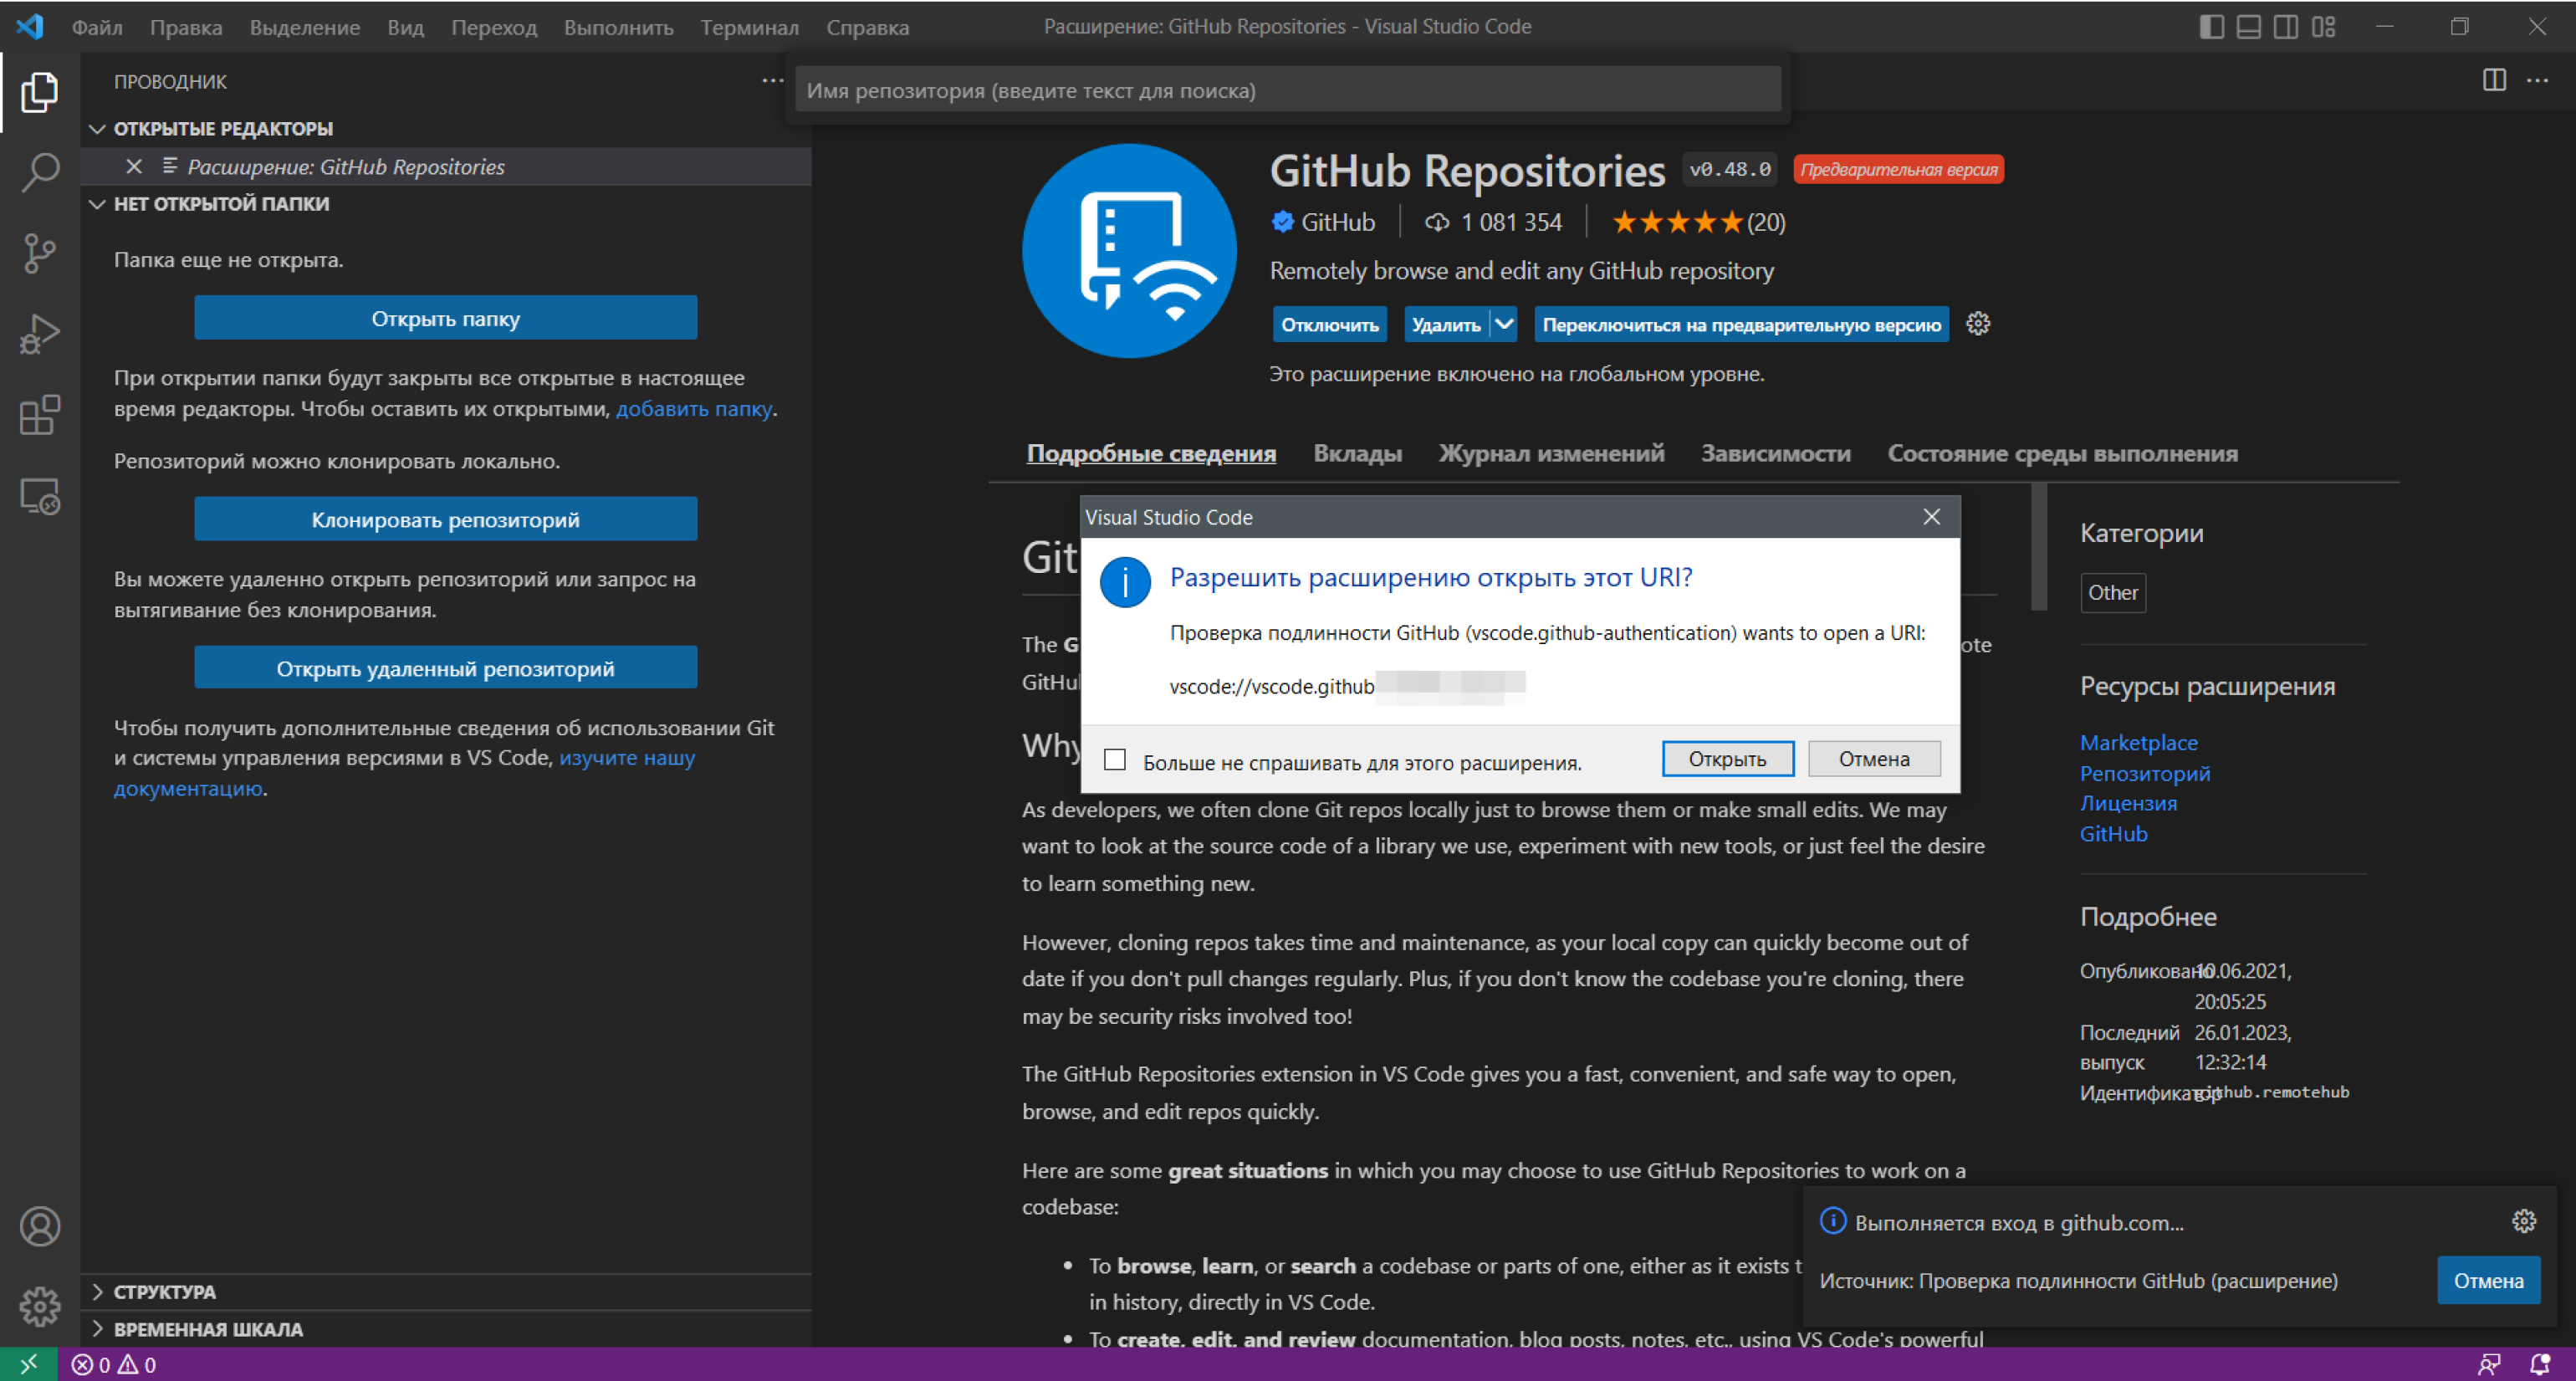Screen dimensions: 2576x1381
Task: Toggle bottom panel layout icon
Action: 2249,27
